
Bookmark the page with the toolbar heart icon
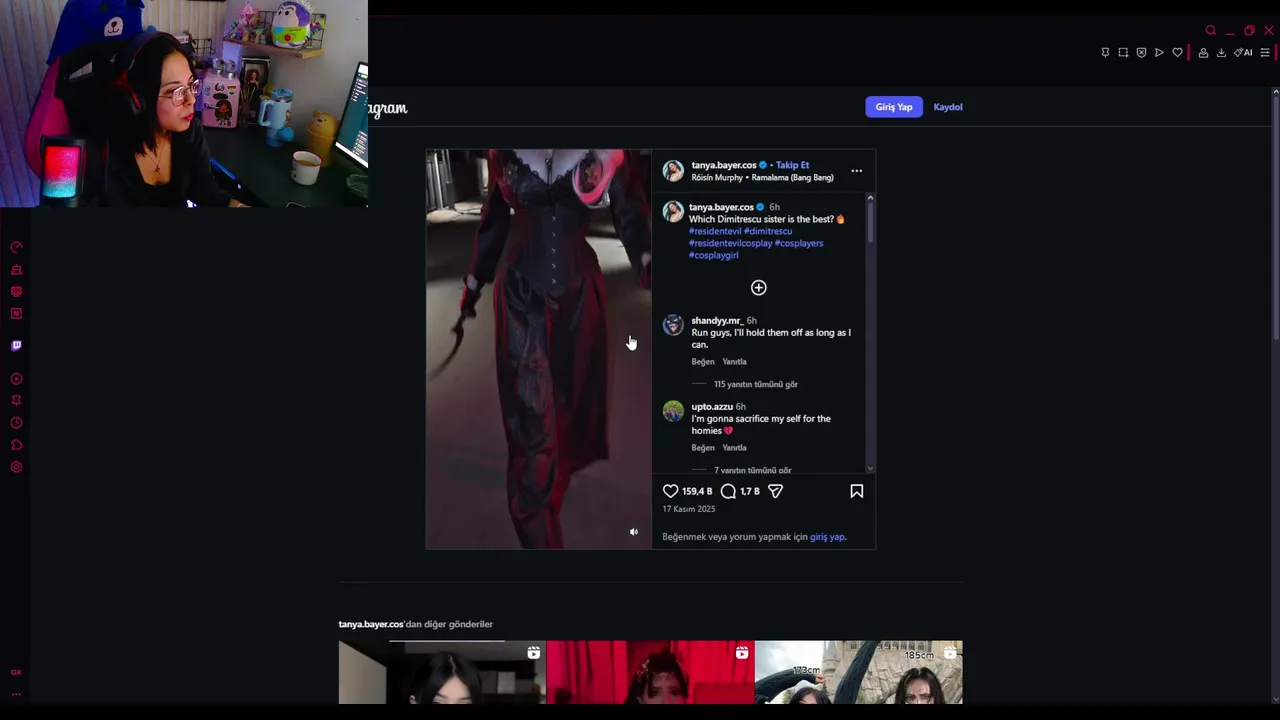(x=1177, y=53)
